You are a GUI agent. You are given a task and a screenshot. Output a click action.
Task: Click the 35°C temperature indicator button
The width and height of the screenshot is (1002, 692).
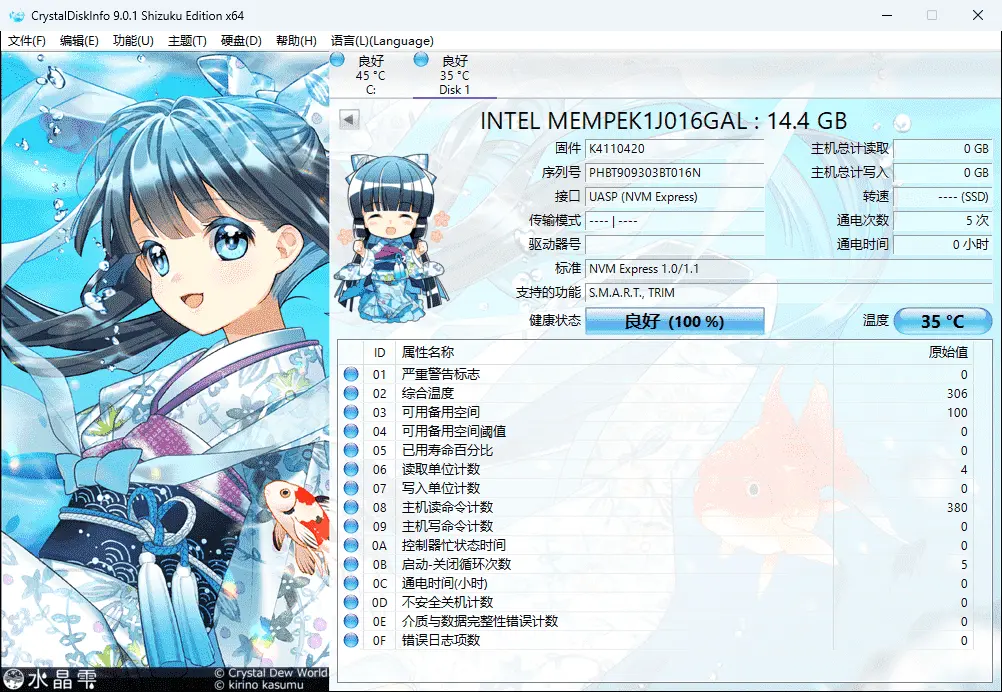(941, 321)
